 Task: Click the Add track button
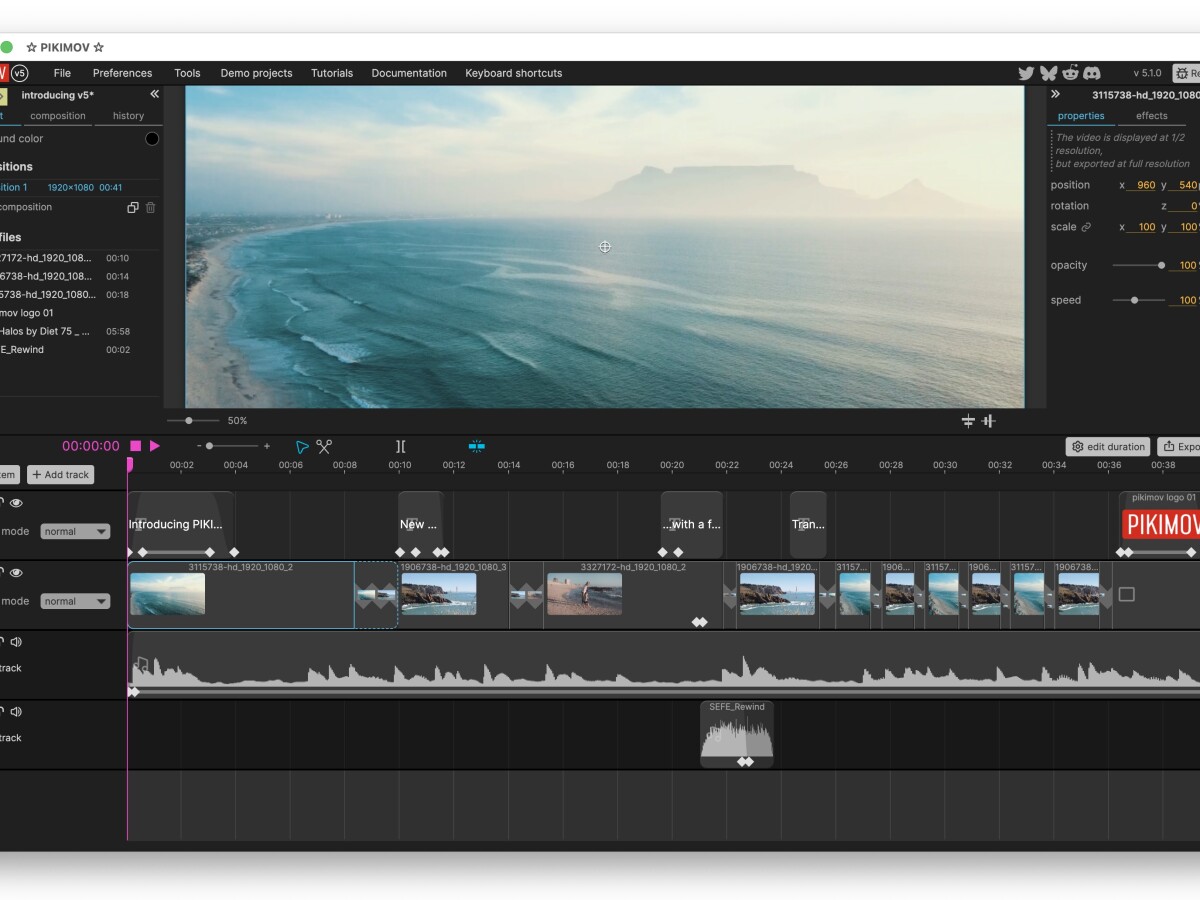coord(60,475)
